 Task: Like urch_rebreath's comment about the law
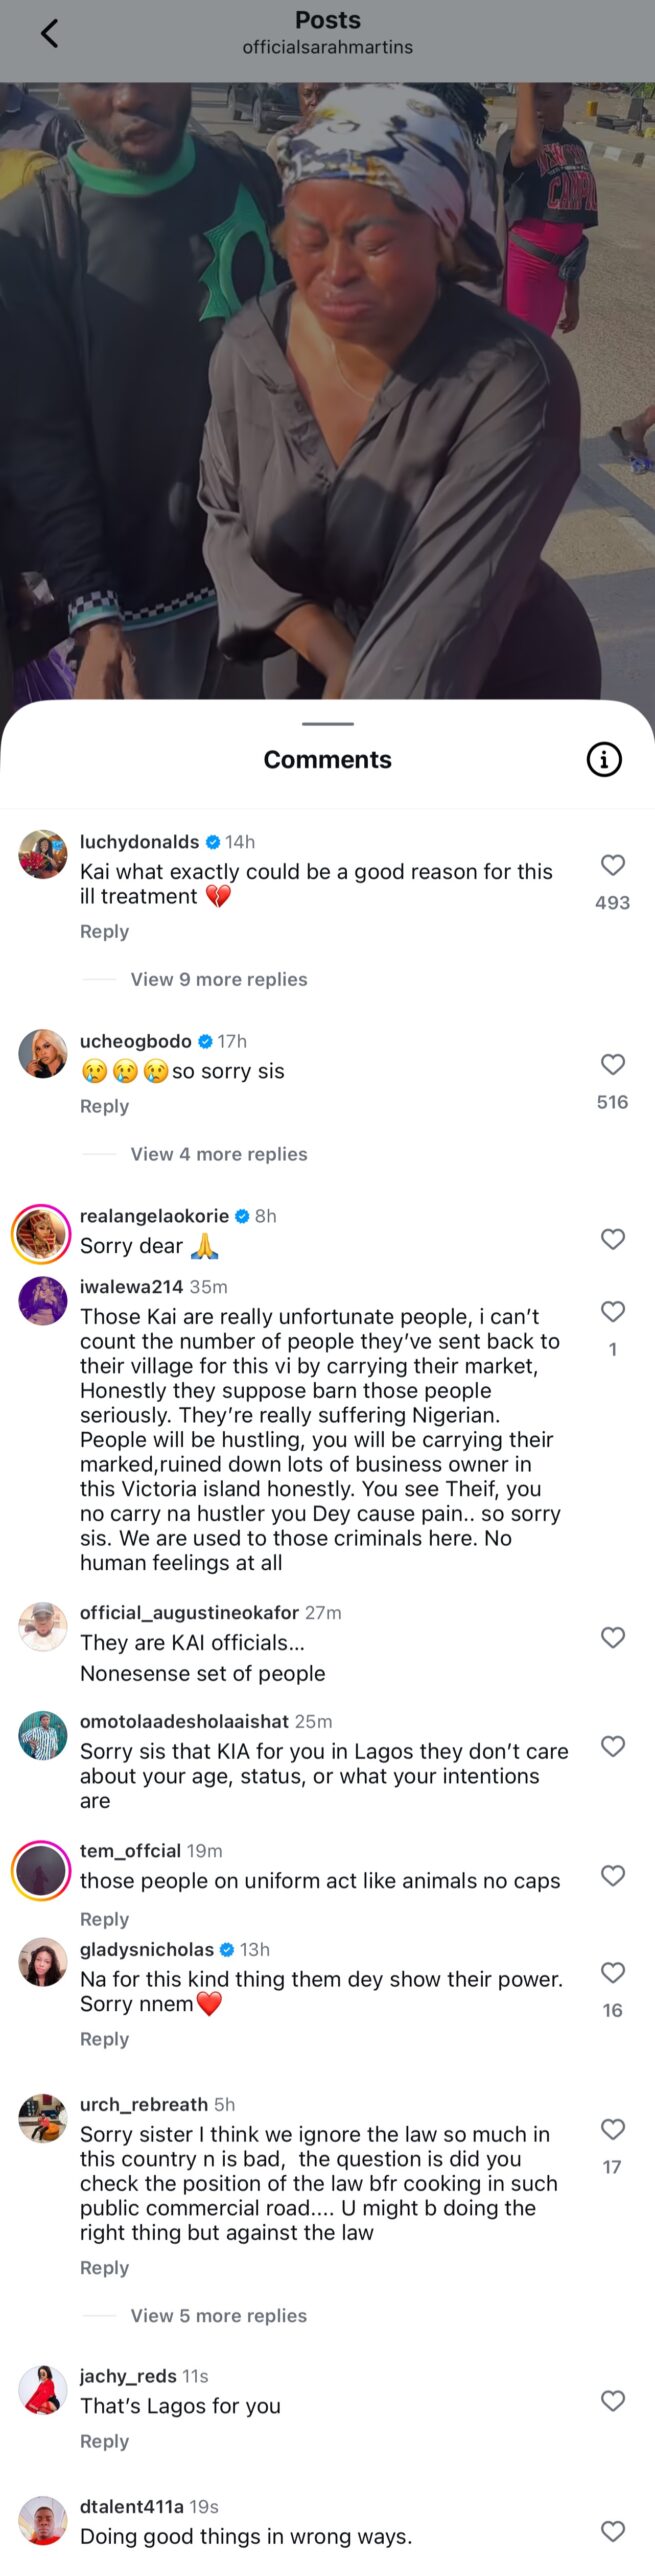612,2129
